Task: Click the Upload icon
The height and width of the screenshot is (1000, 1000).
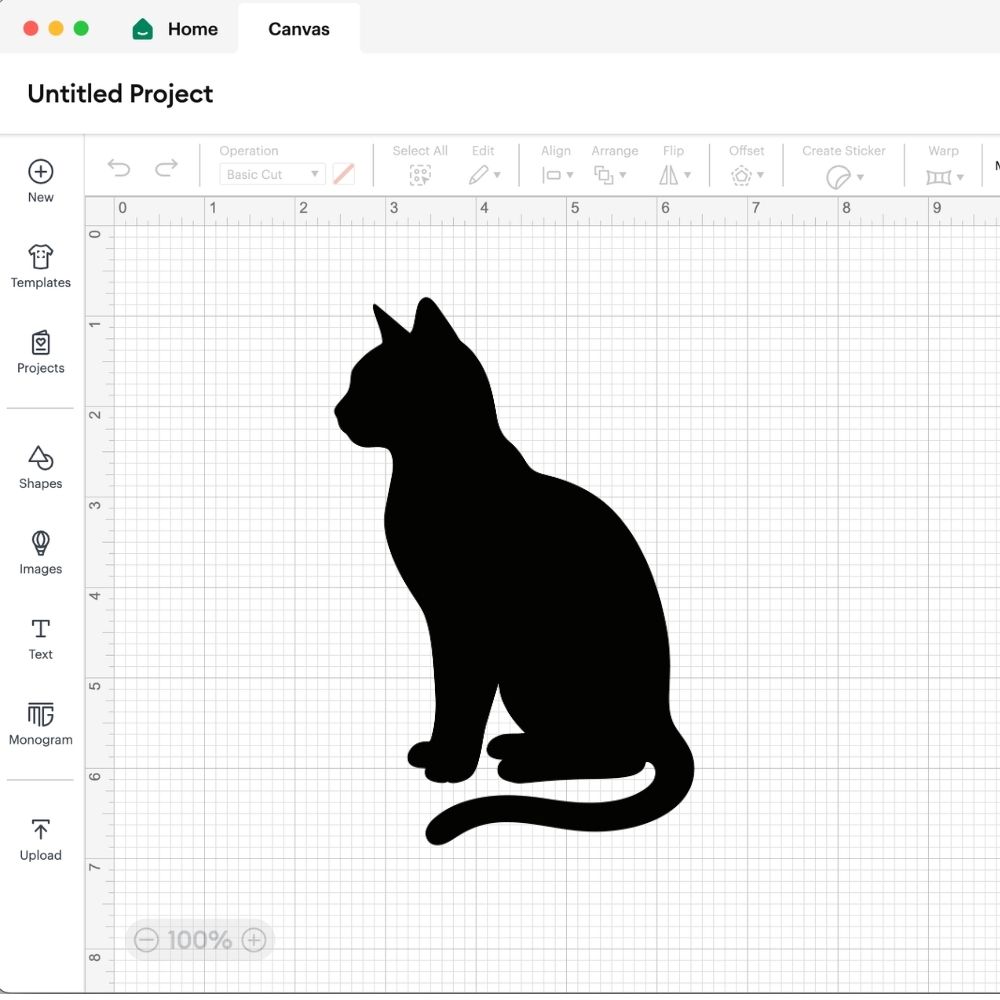Action: (x=40, y=829)
